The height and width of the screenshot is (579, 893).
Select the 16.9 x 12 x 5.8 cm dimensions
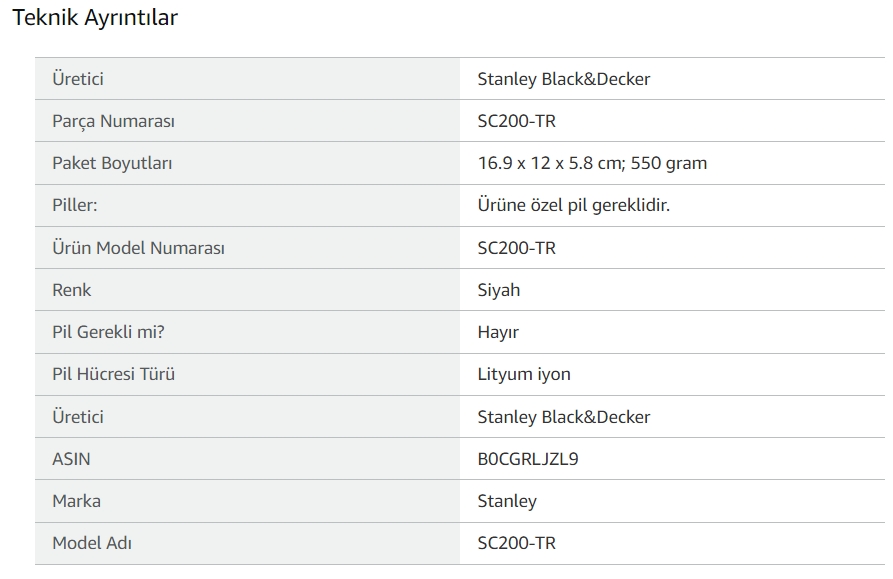550,163
